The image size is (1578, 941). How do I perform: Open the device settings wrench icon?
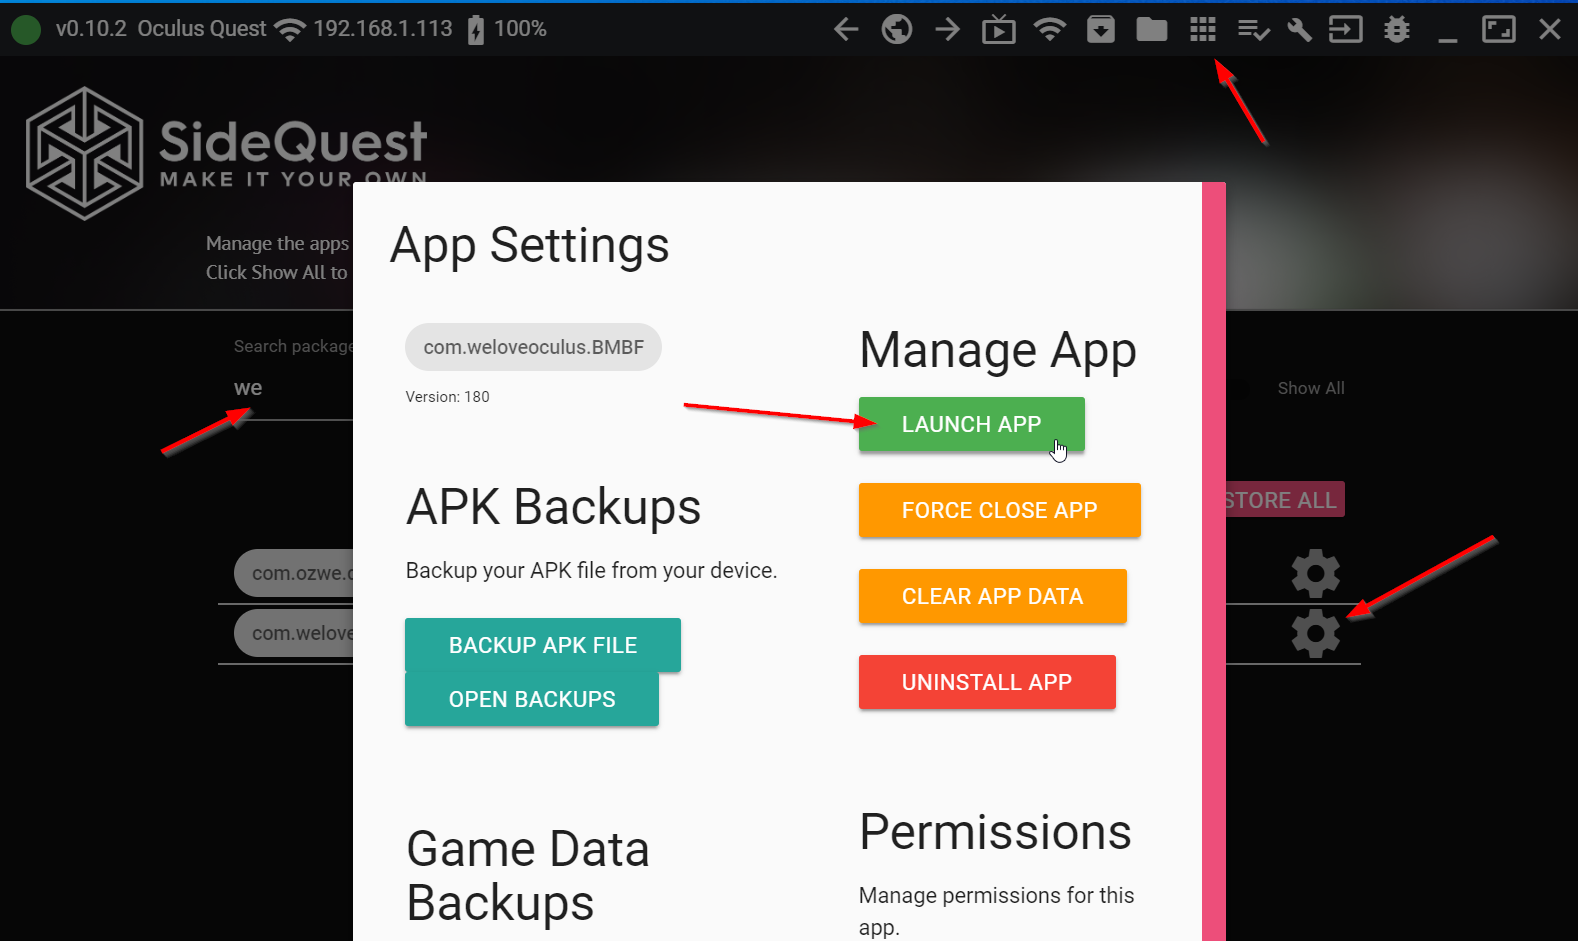pos(1299,29)
